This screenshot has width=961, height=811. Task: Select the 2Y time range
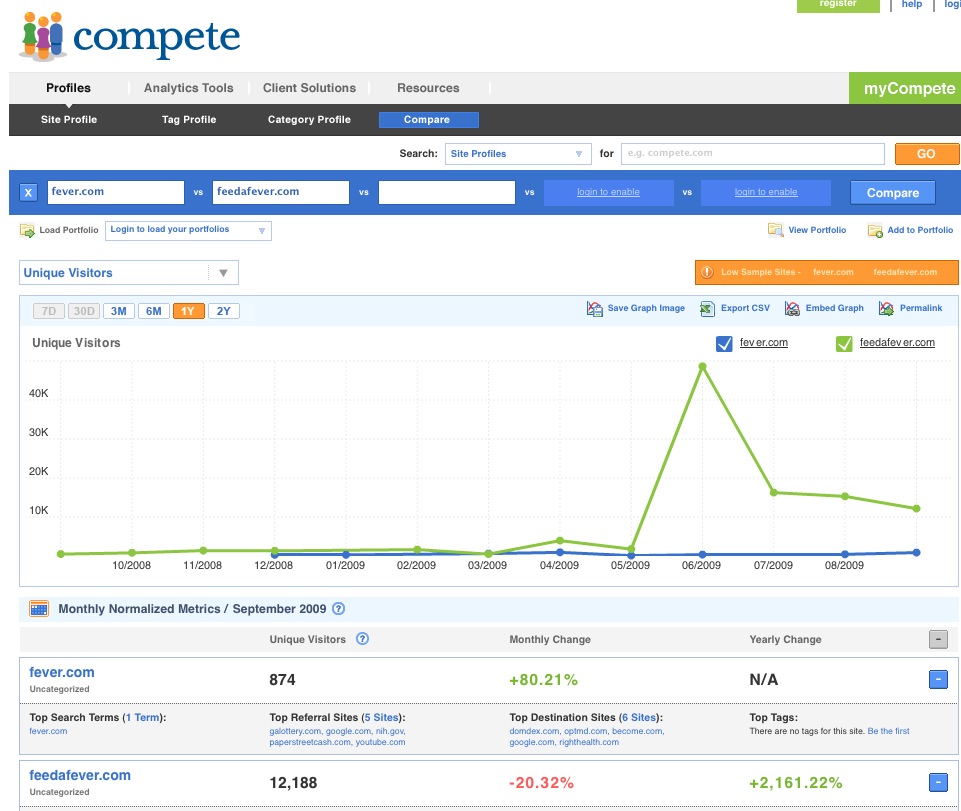pos(224,311)
